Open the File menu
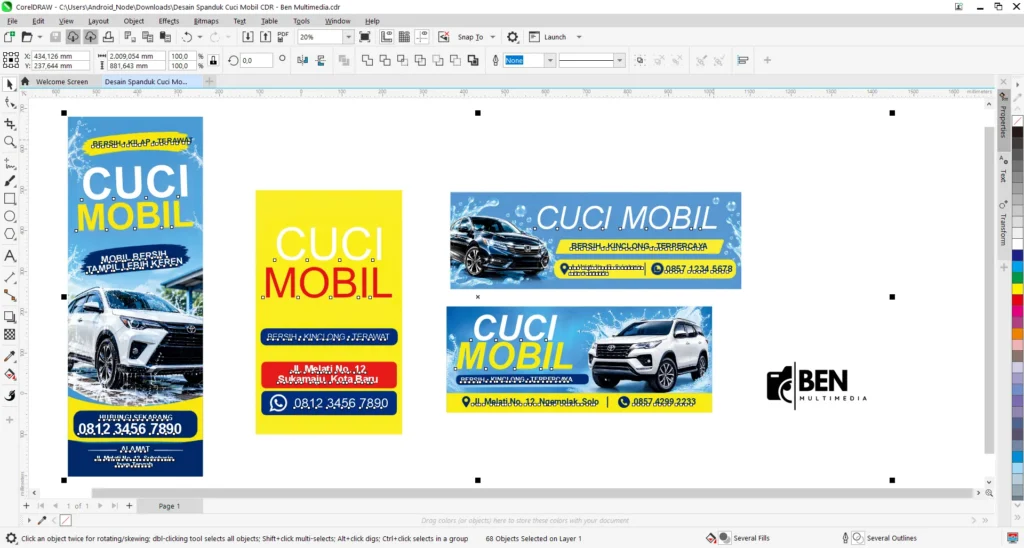The image size is (1024, 548). [12, 21]
